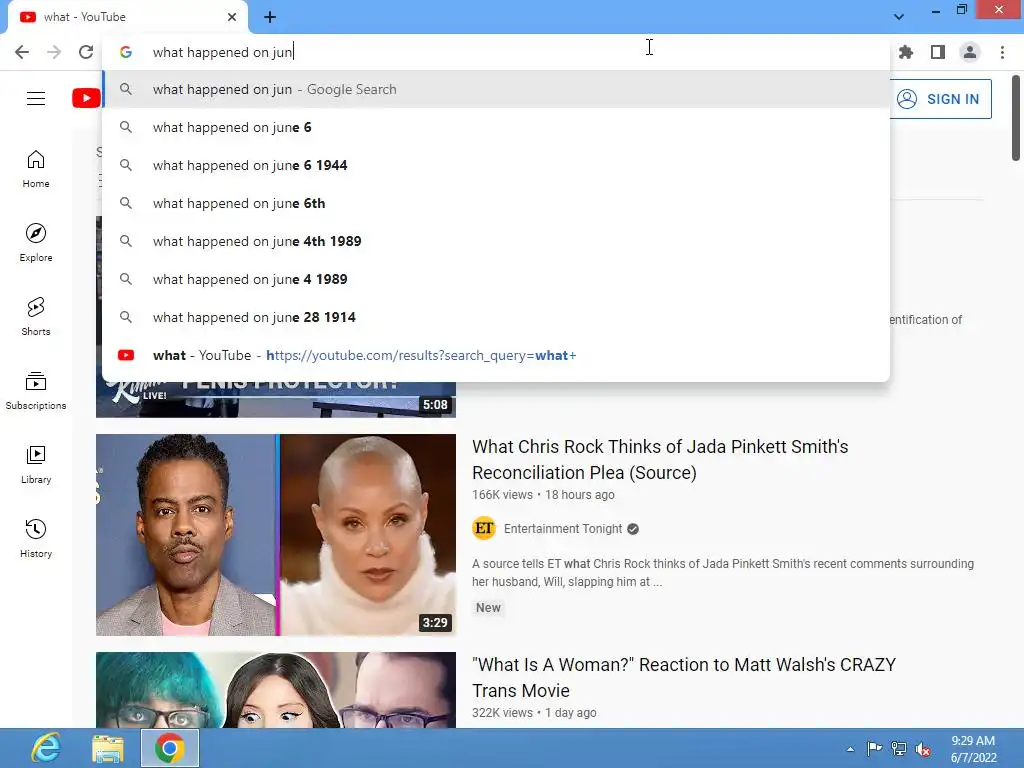1024x768 pixels.
Task: Select the 'what - YouTube' tab
Action: click(127, 18)
